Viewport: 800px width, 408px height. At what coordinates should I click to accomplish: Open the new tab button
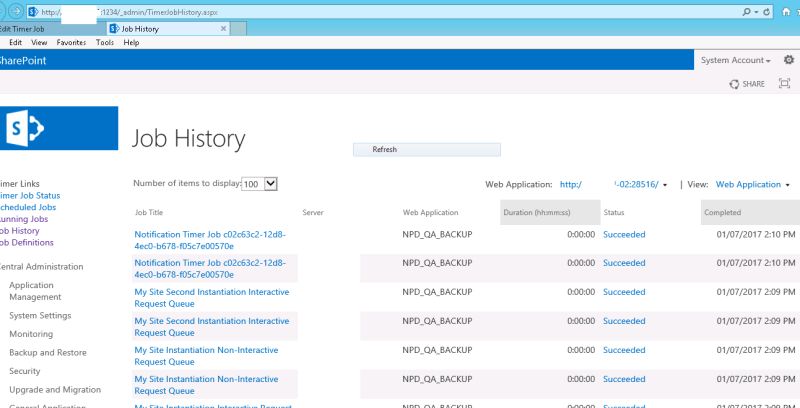pos(239,29)
